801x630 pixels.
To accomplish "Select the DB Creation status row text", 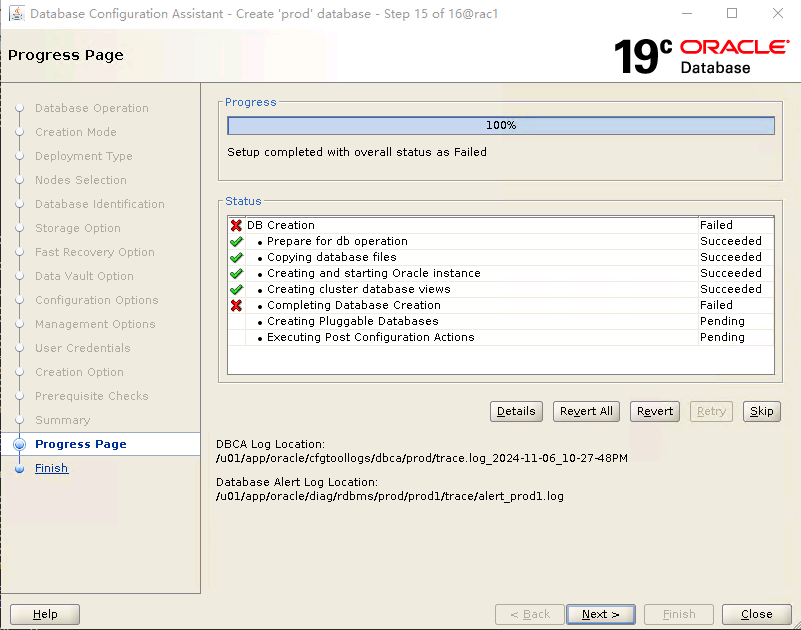I will coord(280,225).
